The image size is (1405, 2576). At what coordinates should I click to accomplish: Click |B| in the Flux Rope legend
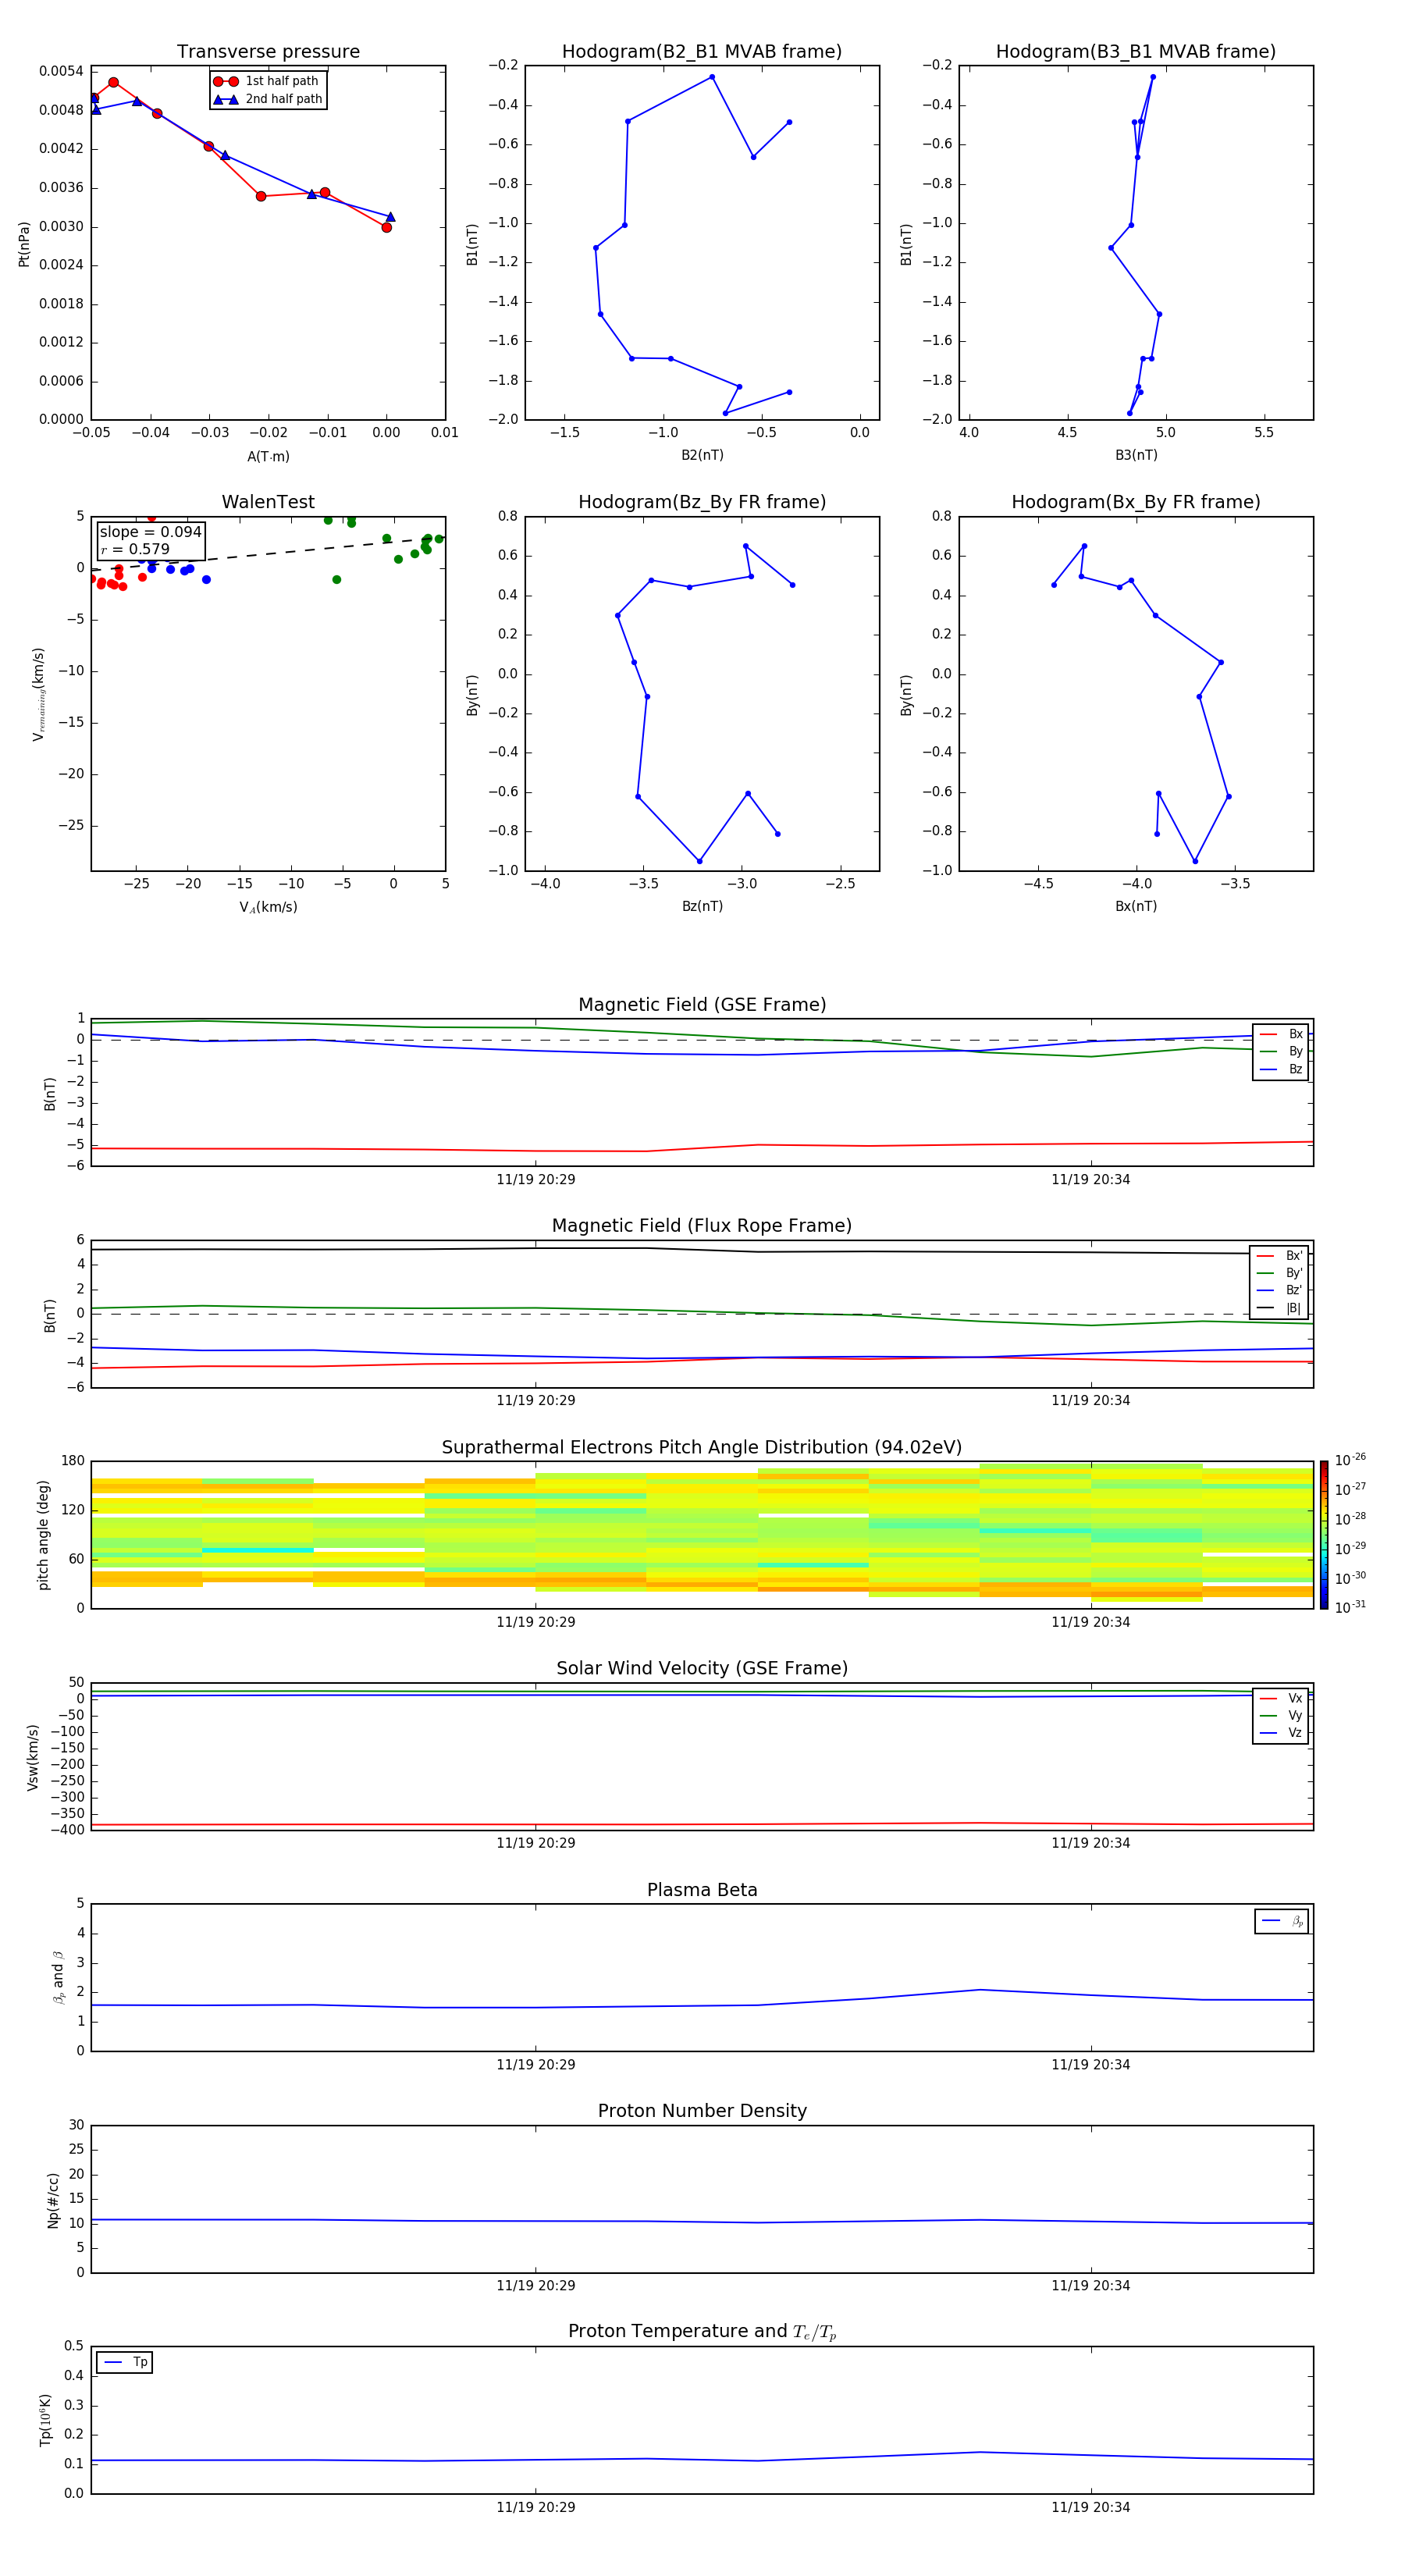[x=1279, y=1308]
